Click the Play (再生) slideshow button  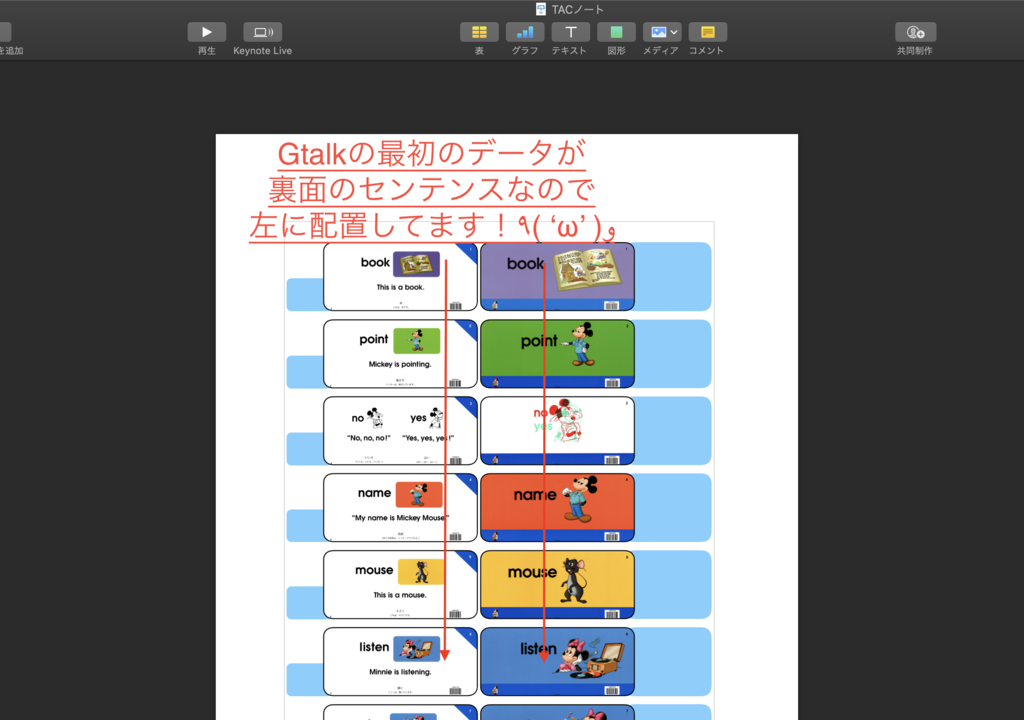206,32
